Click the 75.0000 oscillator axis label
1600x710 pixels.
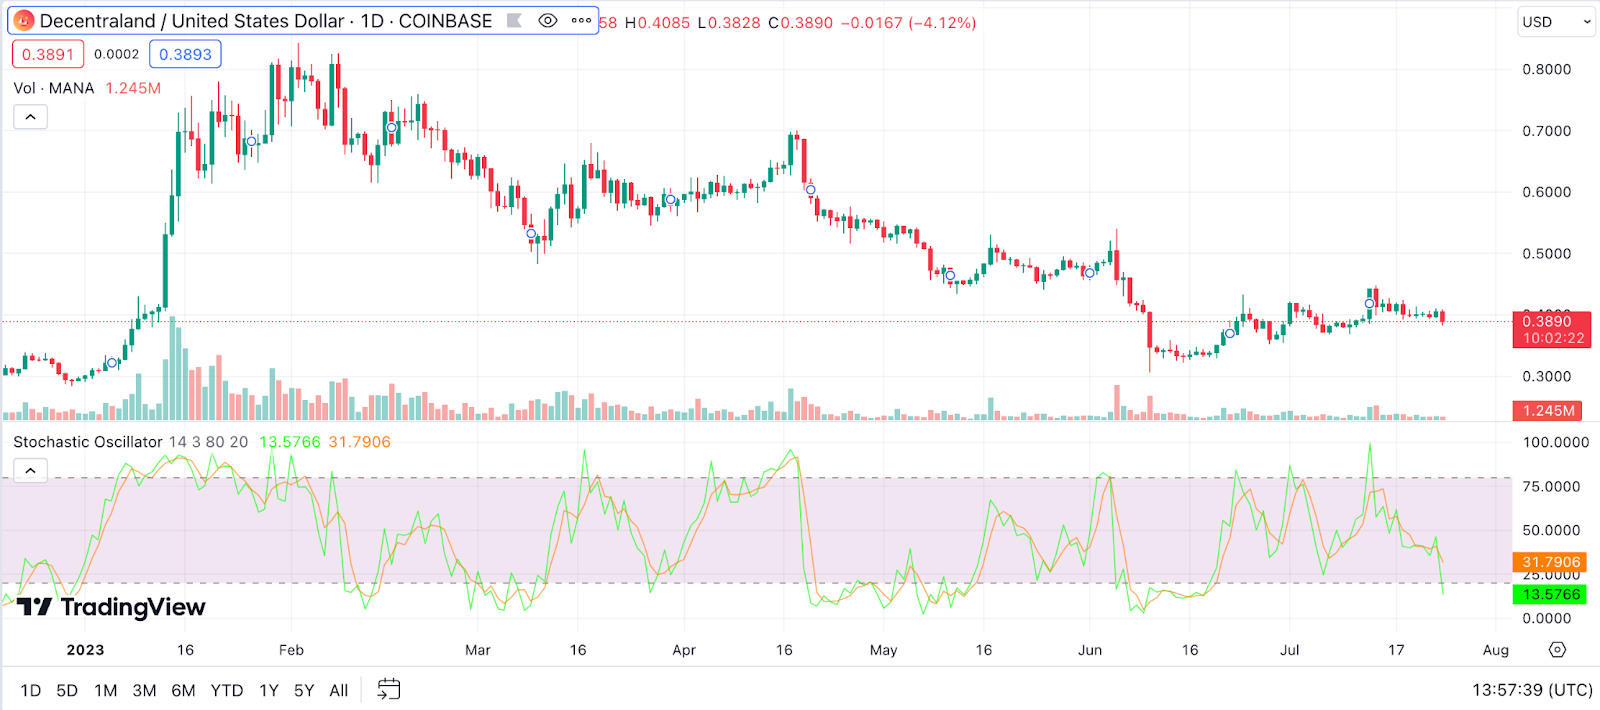pos(1552,487)
